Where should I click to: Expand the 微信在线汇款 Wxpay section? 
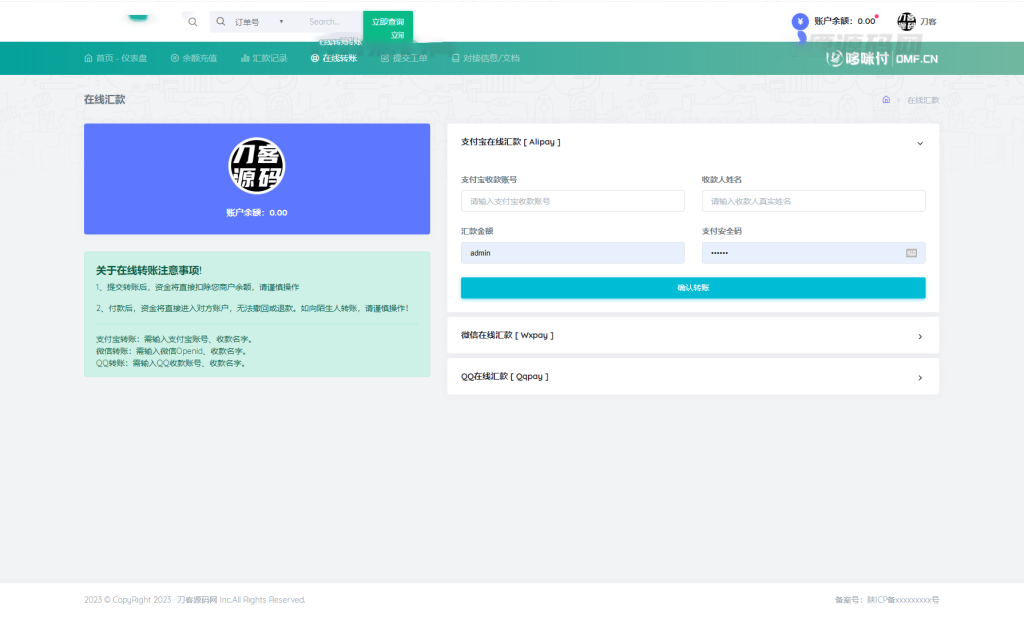click(x=693, y=336)
